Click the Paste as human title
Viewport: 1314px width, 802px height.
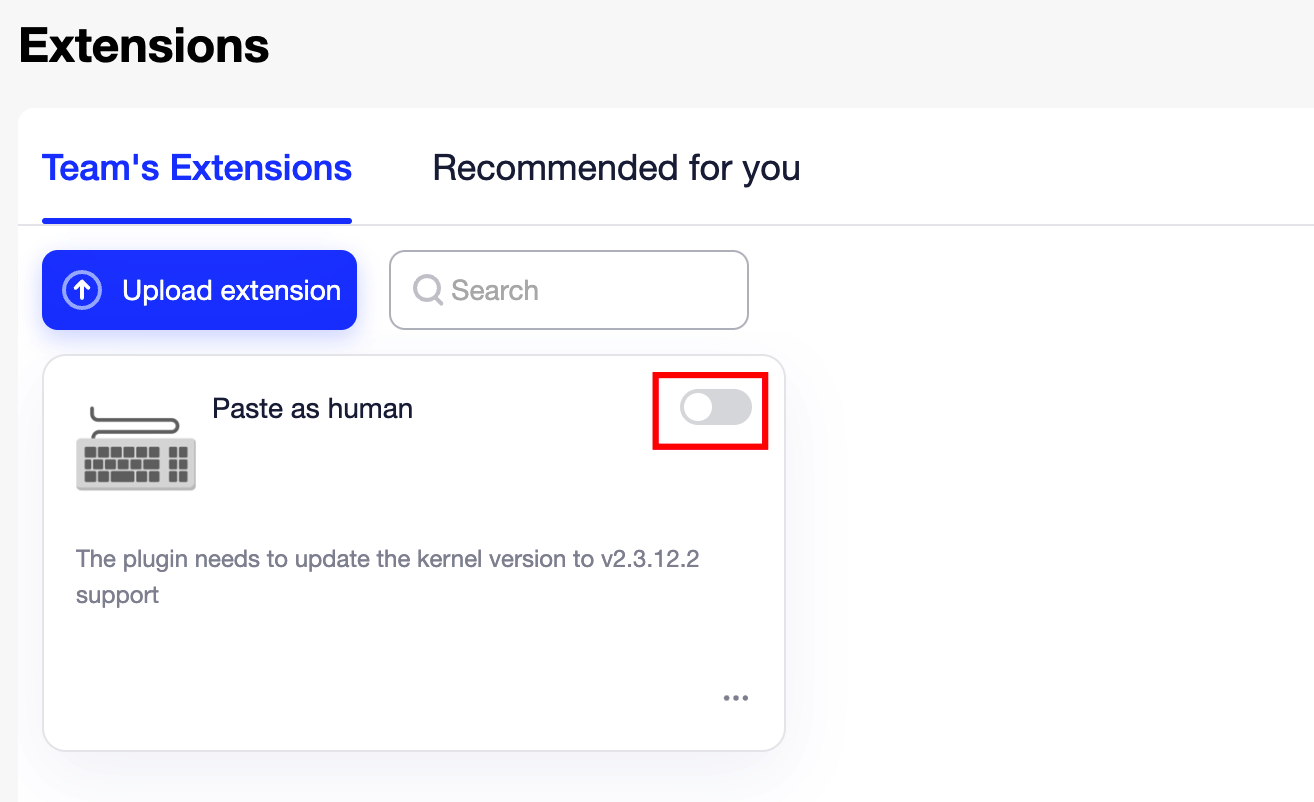312,408
